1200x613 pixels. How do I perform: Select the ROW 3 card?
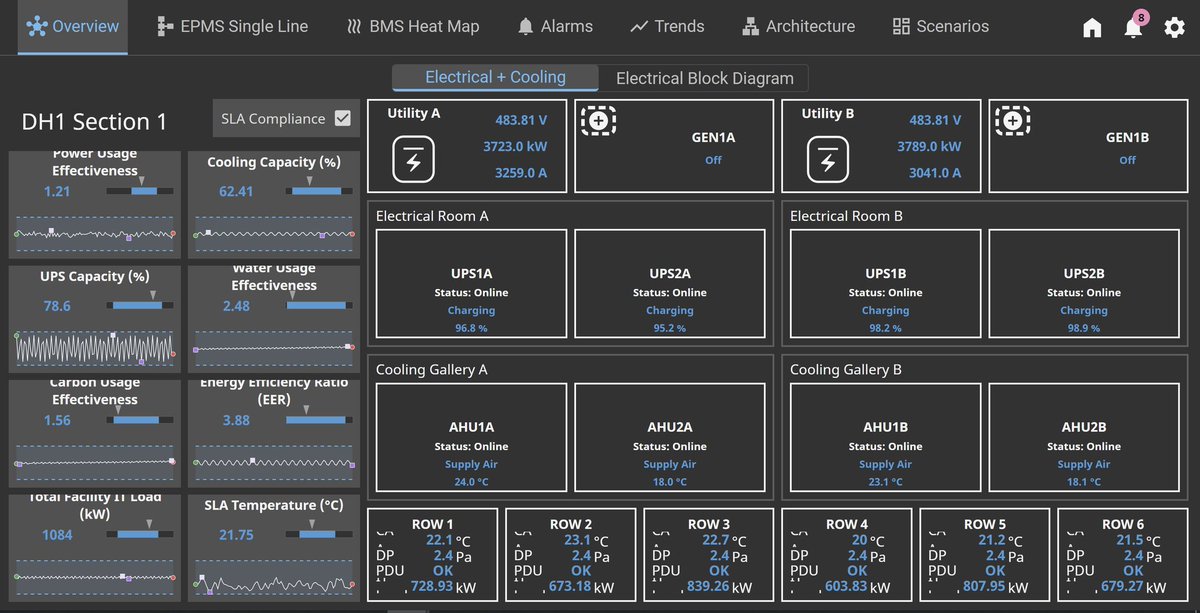point(708,557)
